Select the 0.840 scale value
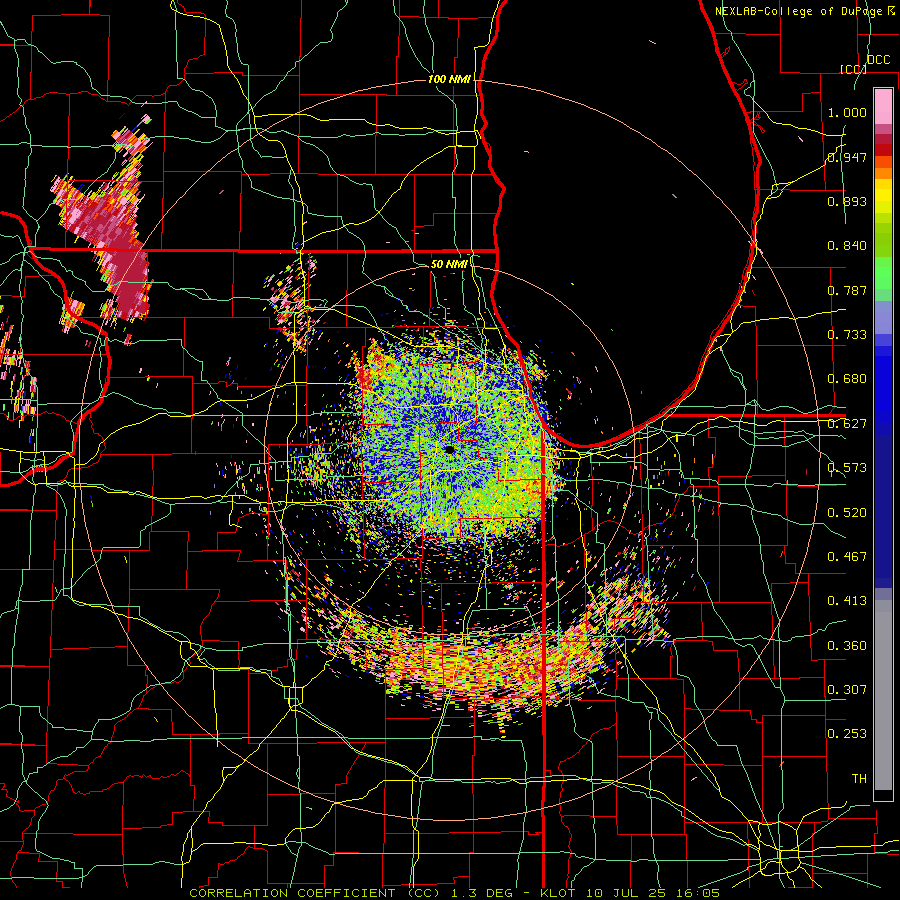This screenshot has width=900, height=900. tap(847, 246)
